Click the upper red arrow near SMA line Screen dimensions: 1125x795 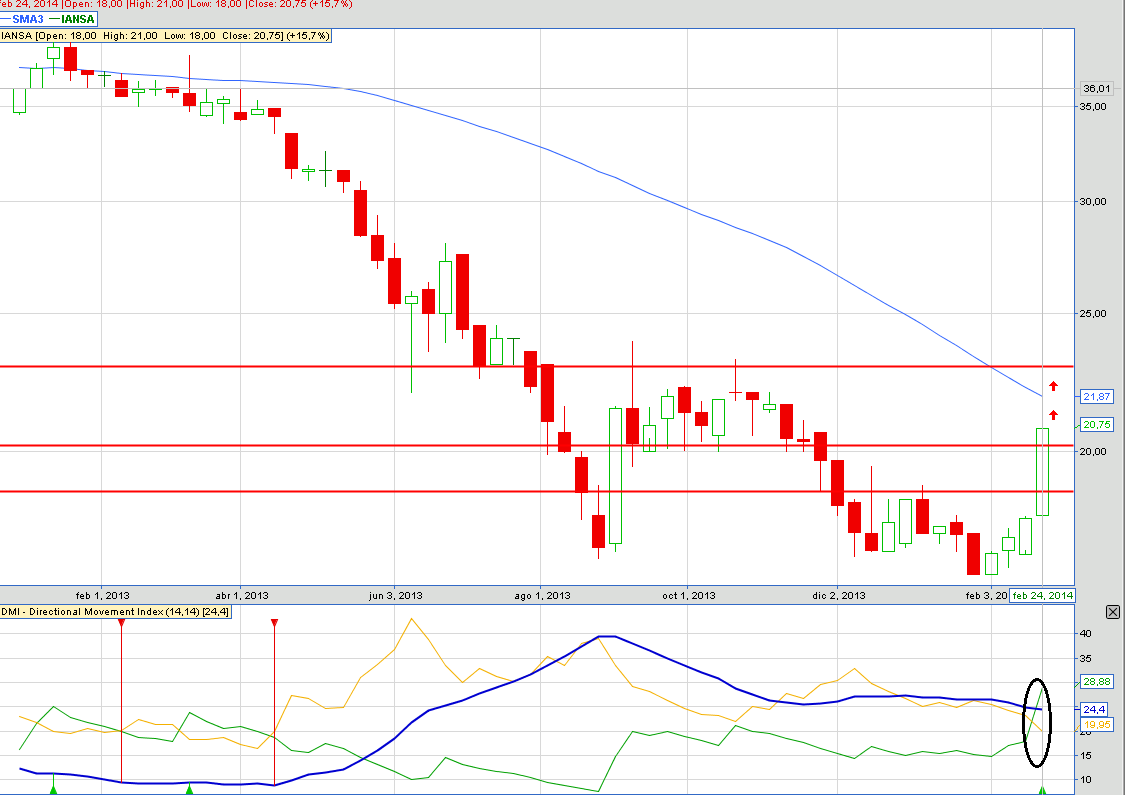(x=1053, y=386)
